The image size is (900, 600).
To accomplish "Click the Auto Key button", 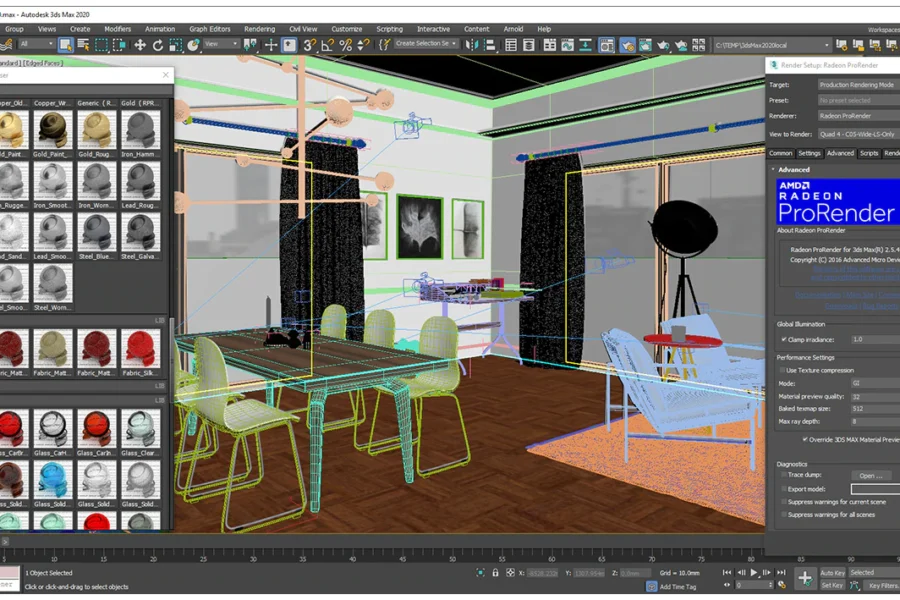I will [832, 573].
